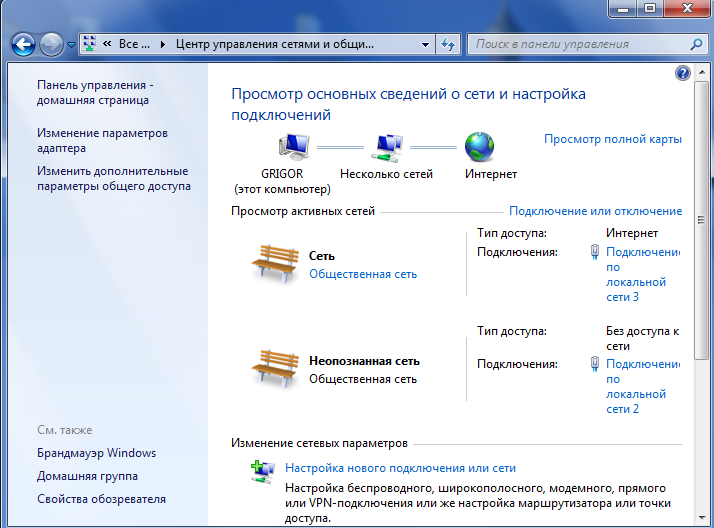This screenshot has height=528, width=714.
Task: Click the bench icon beside "Неопознанная сеть"
Action: pos(275,369)
